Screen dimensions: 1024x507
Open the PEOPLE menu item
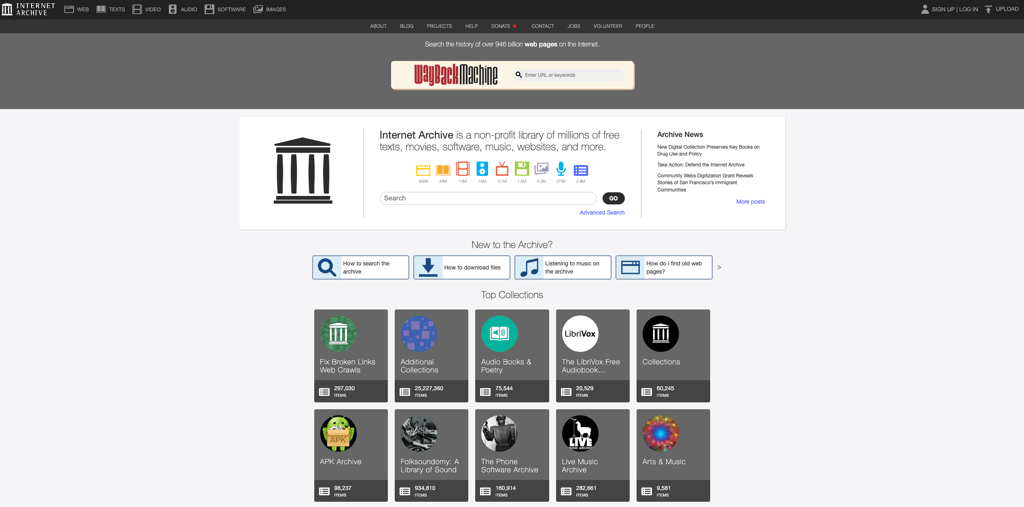click(645, 26)
